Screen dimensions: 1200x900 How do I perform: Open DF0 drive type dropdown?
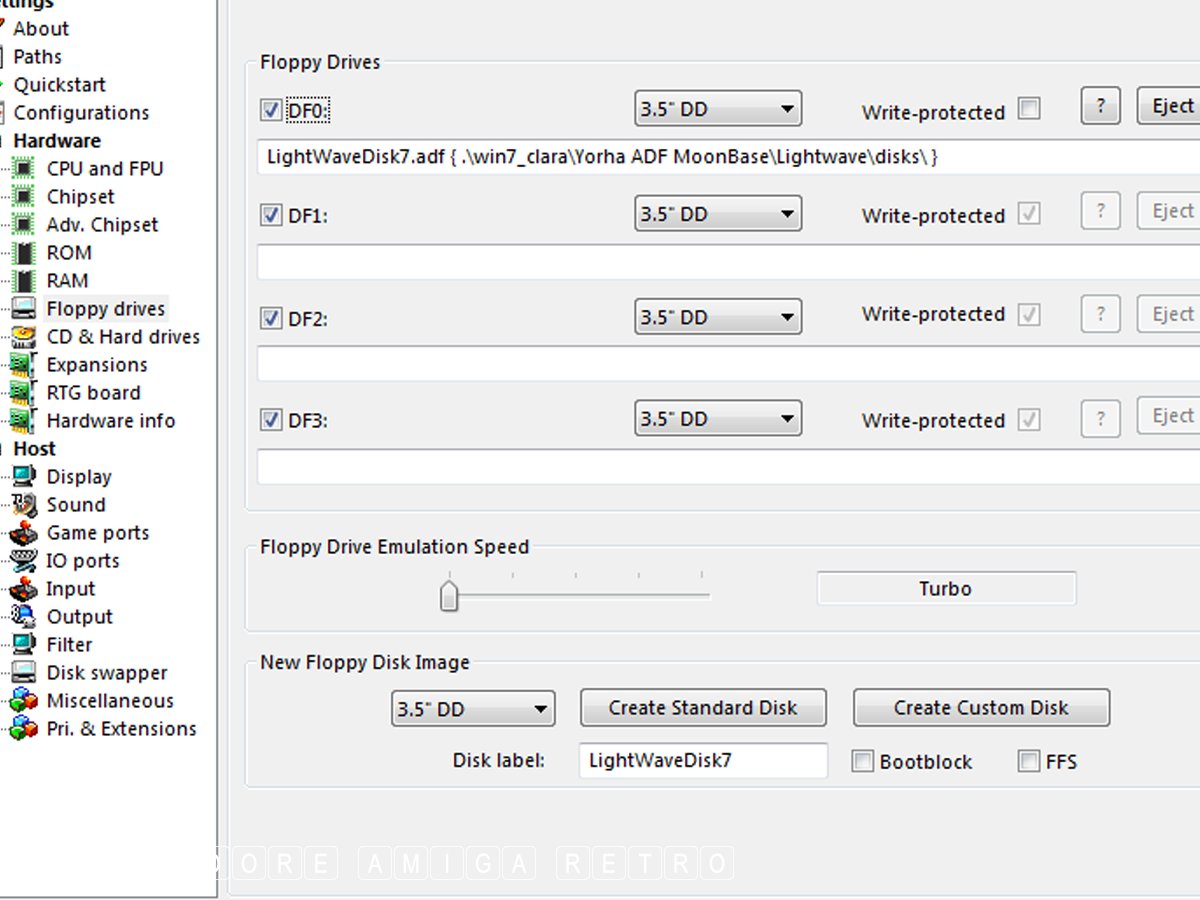[x=718, y=109]
